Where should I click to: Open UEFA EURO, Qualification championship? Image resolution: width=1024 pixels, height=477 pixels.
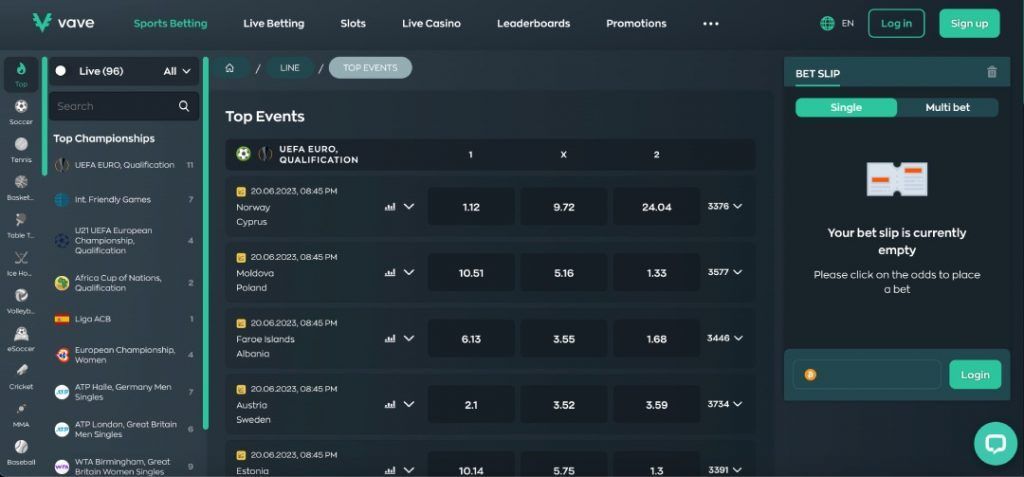[x=123, y=165]
